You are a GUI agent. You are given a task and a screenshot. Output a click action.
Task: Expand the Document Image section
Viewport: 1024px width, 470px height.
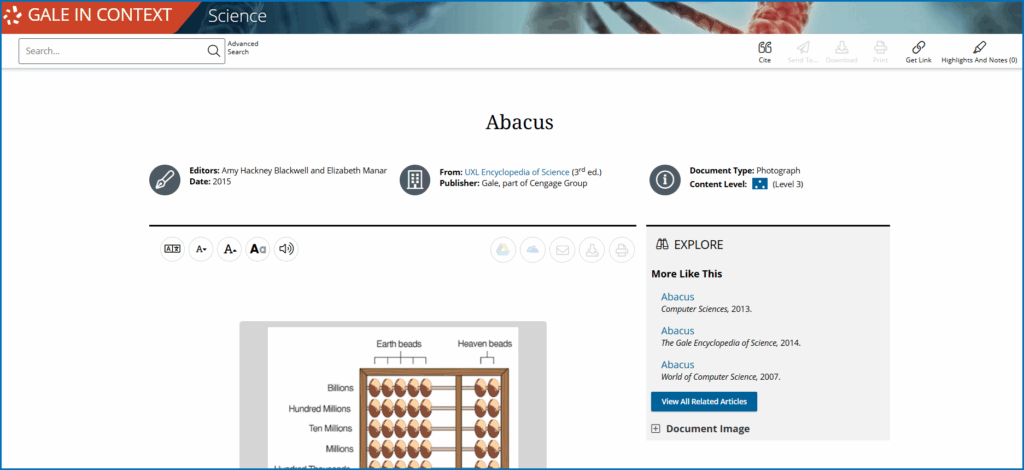point(656,429)
